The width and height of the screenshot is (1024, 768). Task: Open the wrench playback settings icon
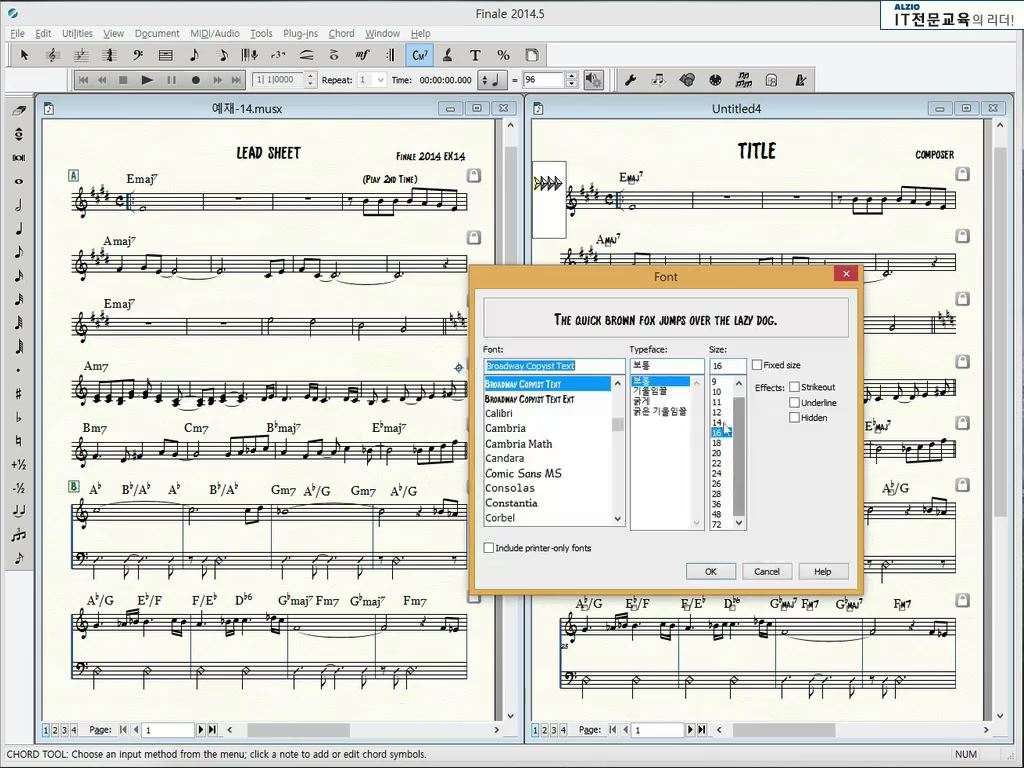click(x=630, y=80)
